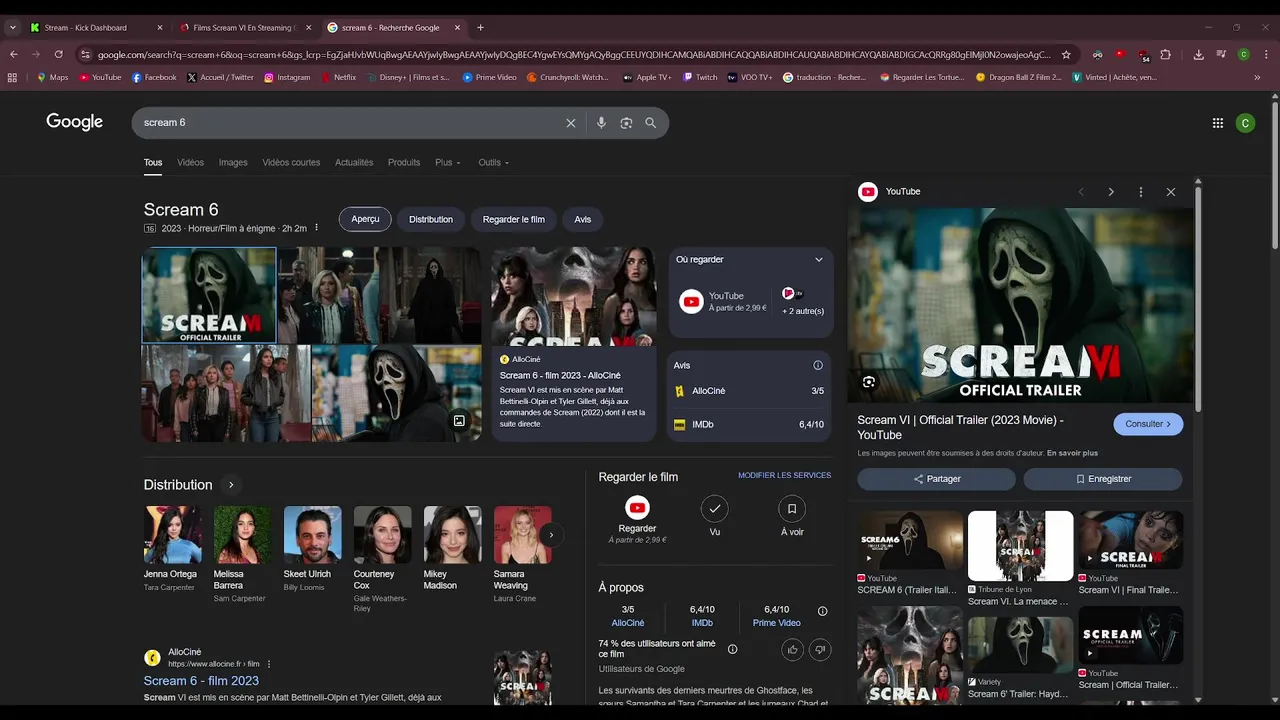Click the Chrome address bar
Image resolution: width=1280 pixels, height=720 pixels.
[575, 54]
